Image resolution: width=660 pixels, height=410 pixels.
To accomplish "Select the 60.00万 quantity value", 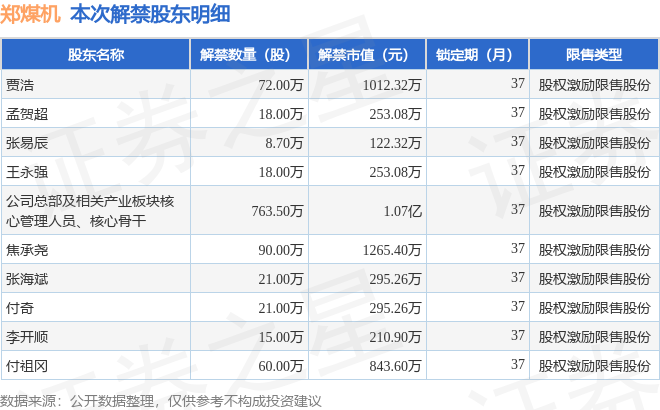I will 281,366.
